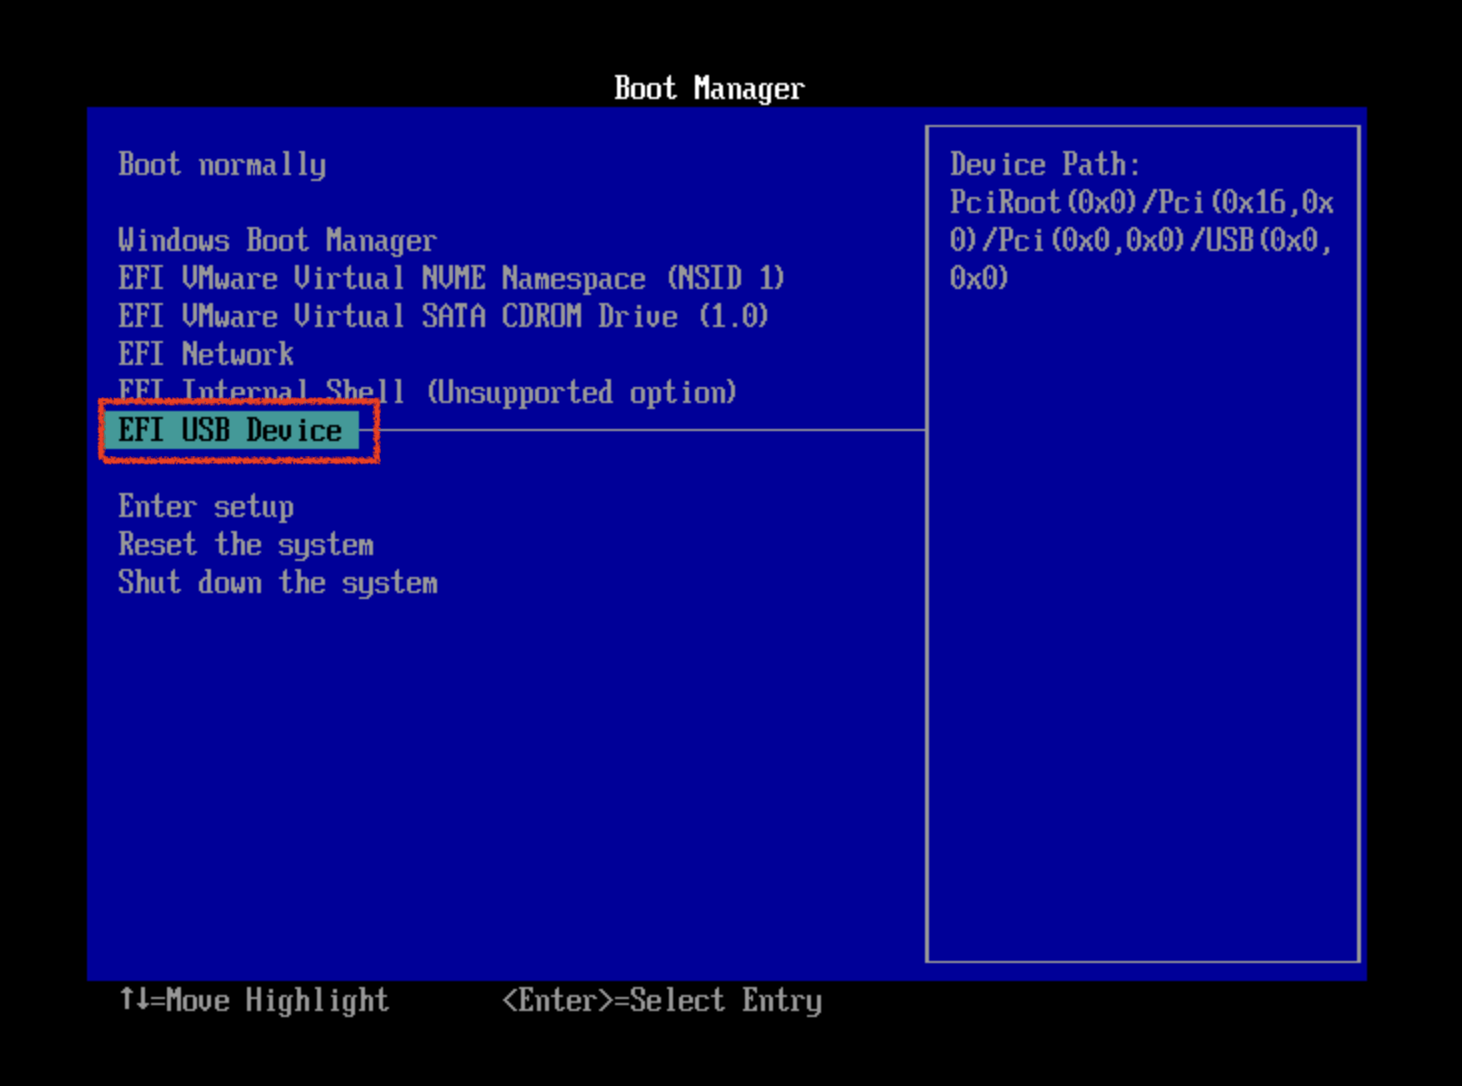1462x1086 pixels.
Task: Click the <Enter>=Select Entry hint
Action: (662, 1000)
